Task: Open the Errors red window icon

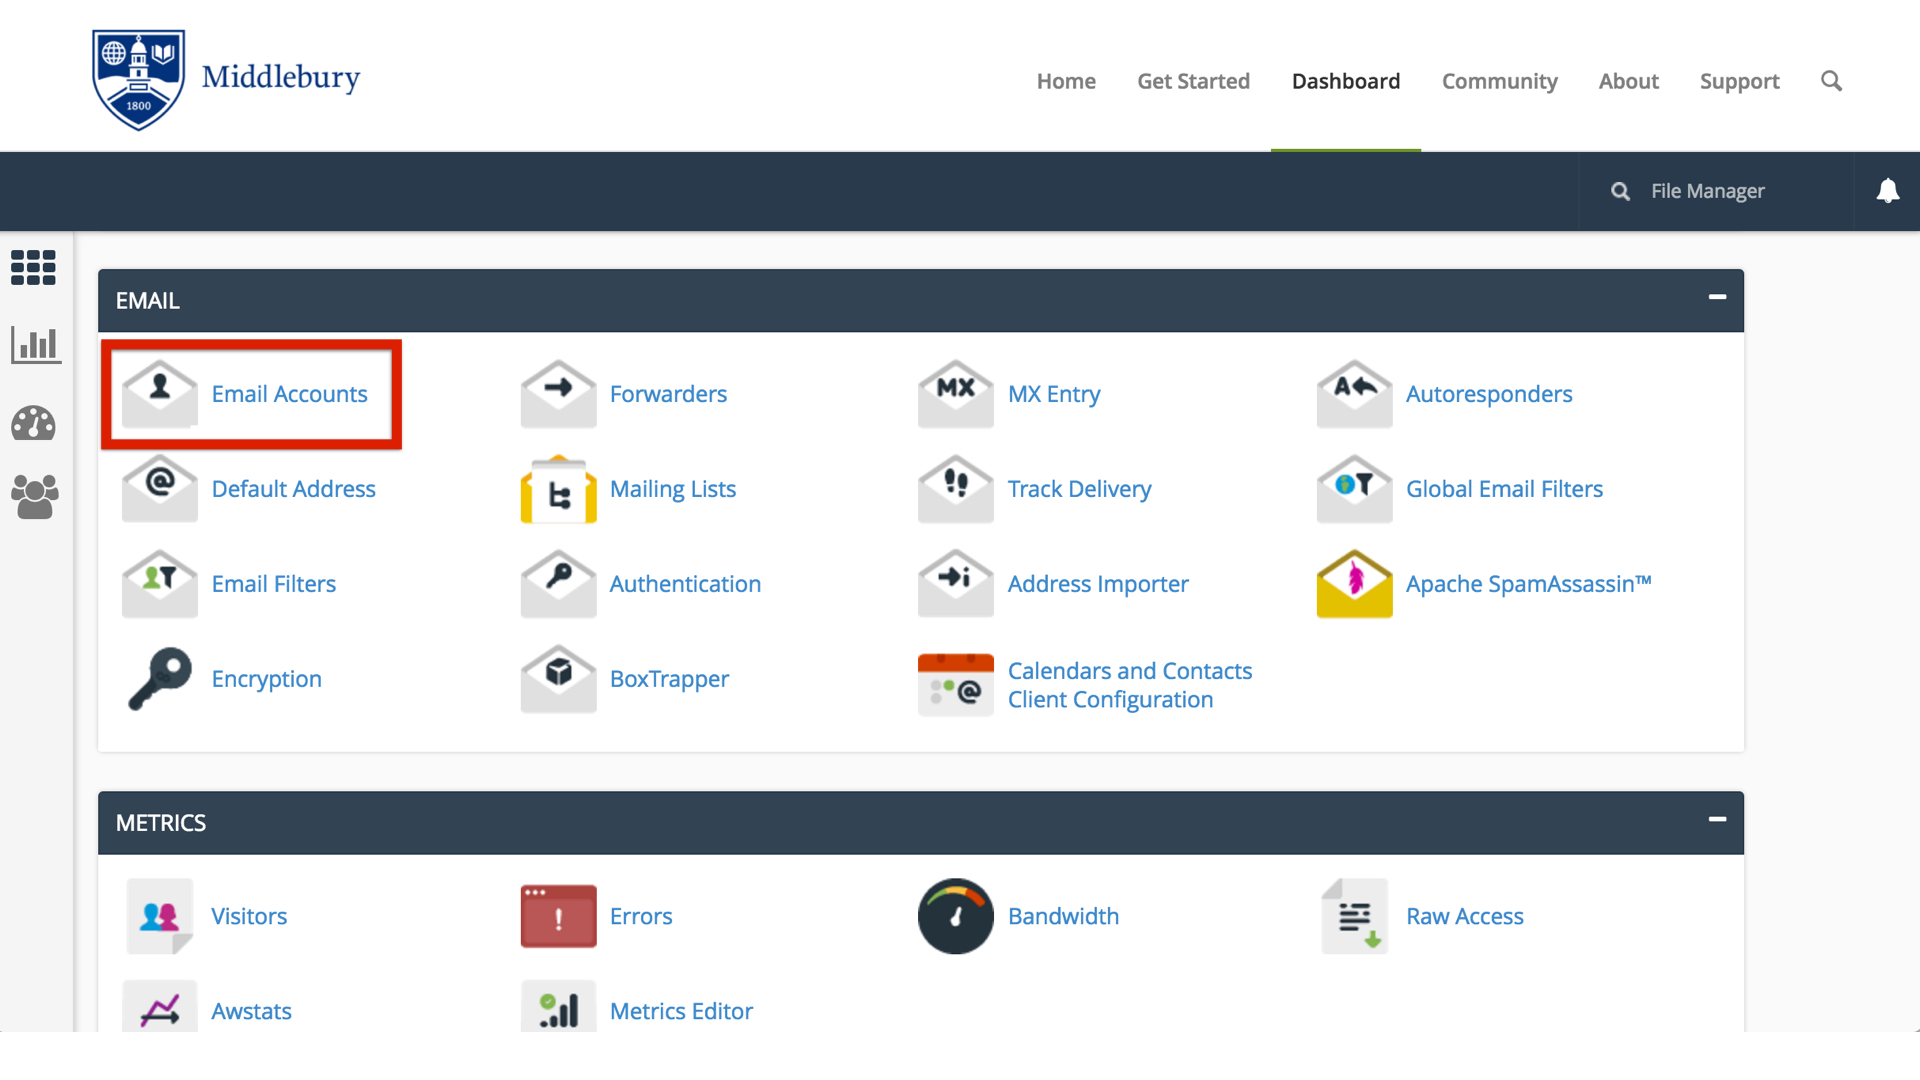Action: pyautogui.click(x=558, y=916)
